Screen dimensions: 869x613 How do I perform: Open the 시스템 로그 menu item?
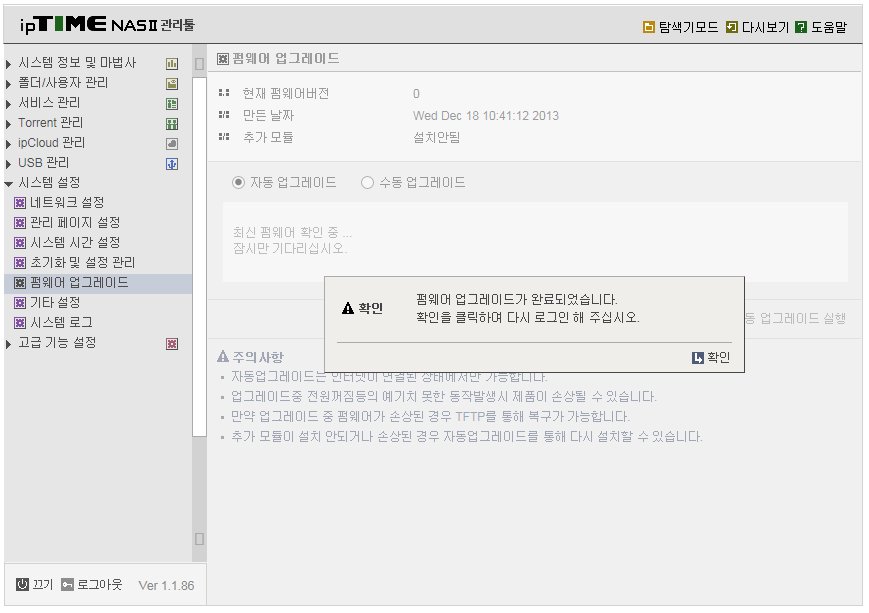53,322
